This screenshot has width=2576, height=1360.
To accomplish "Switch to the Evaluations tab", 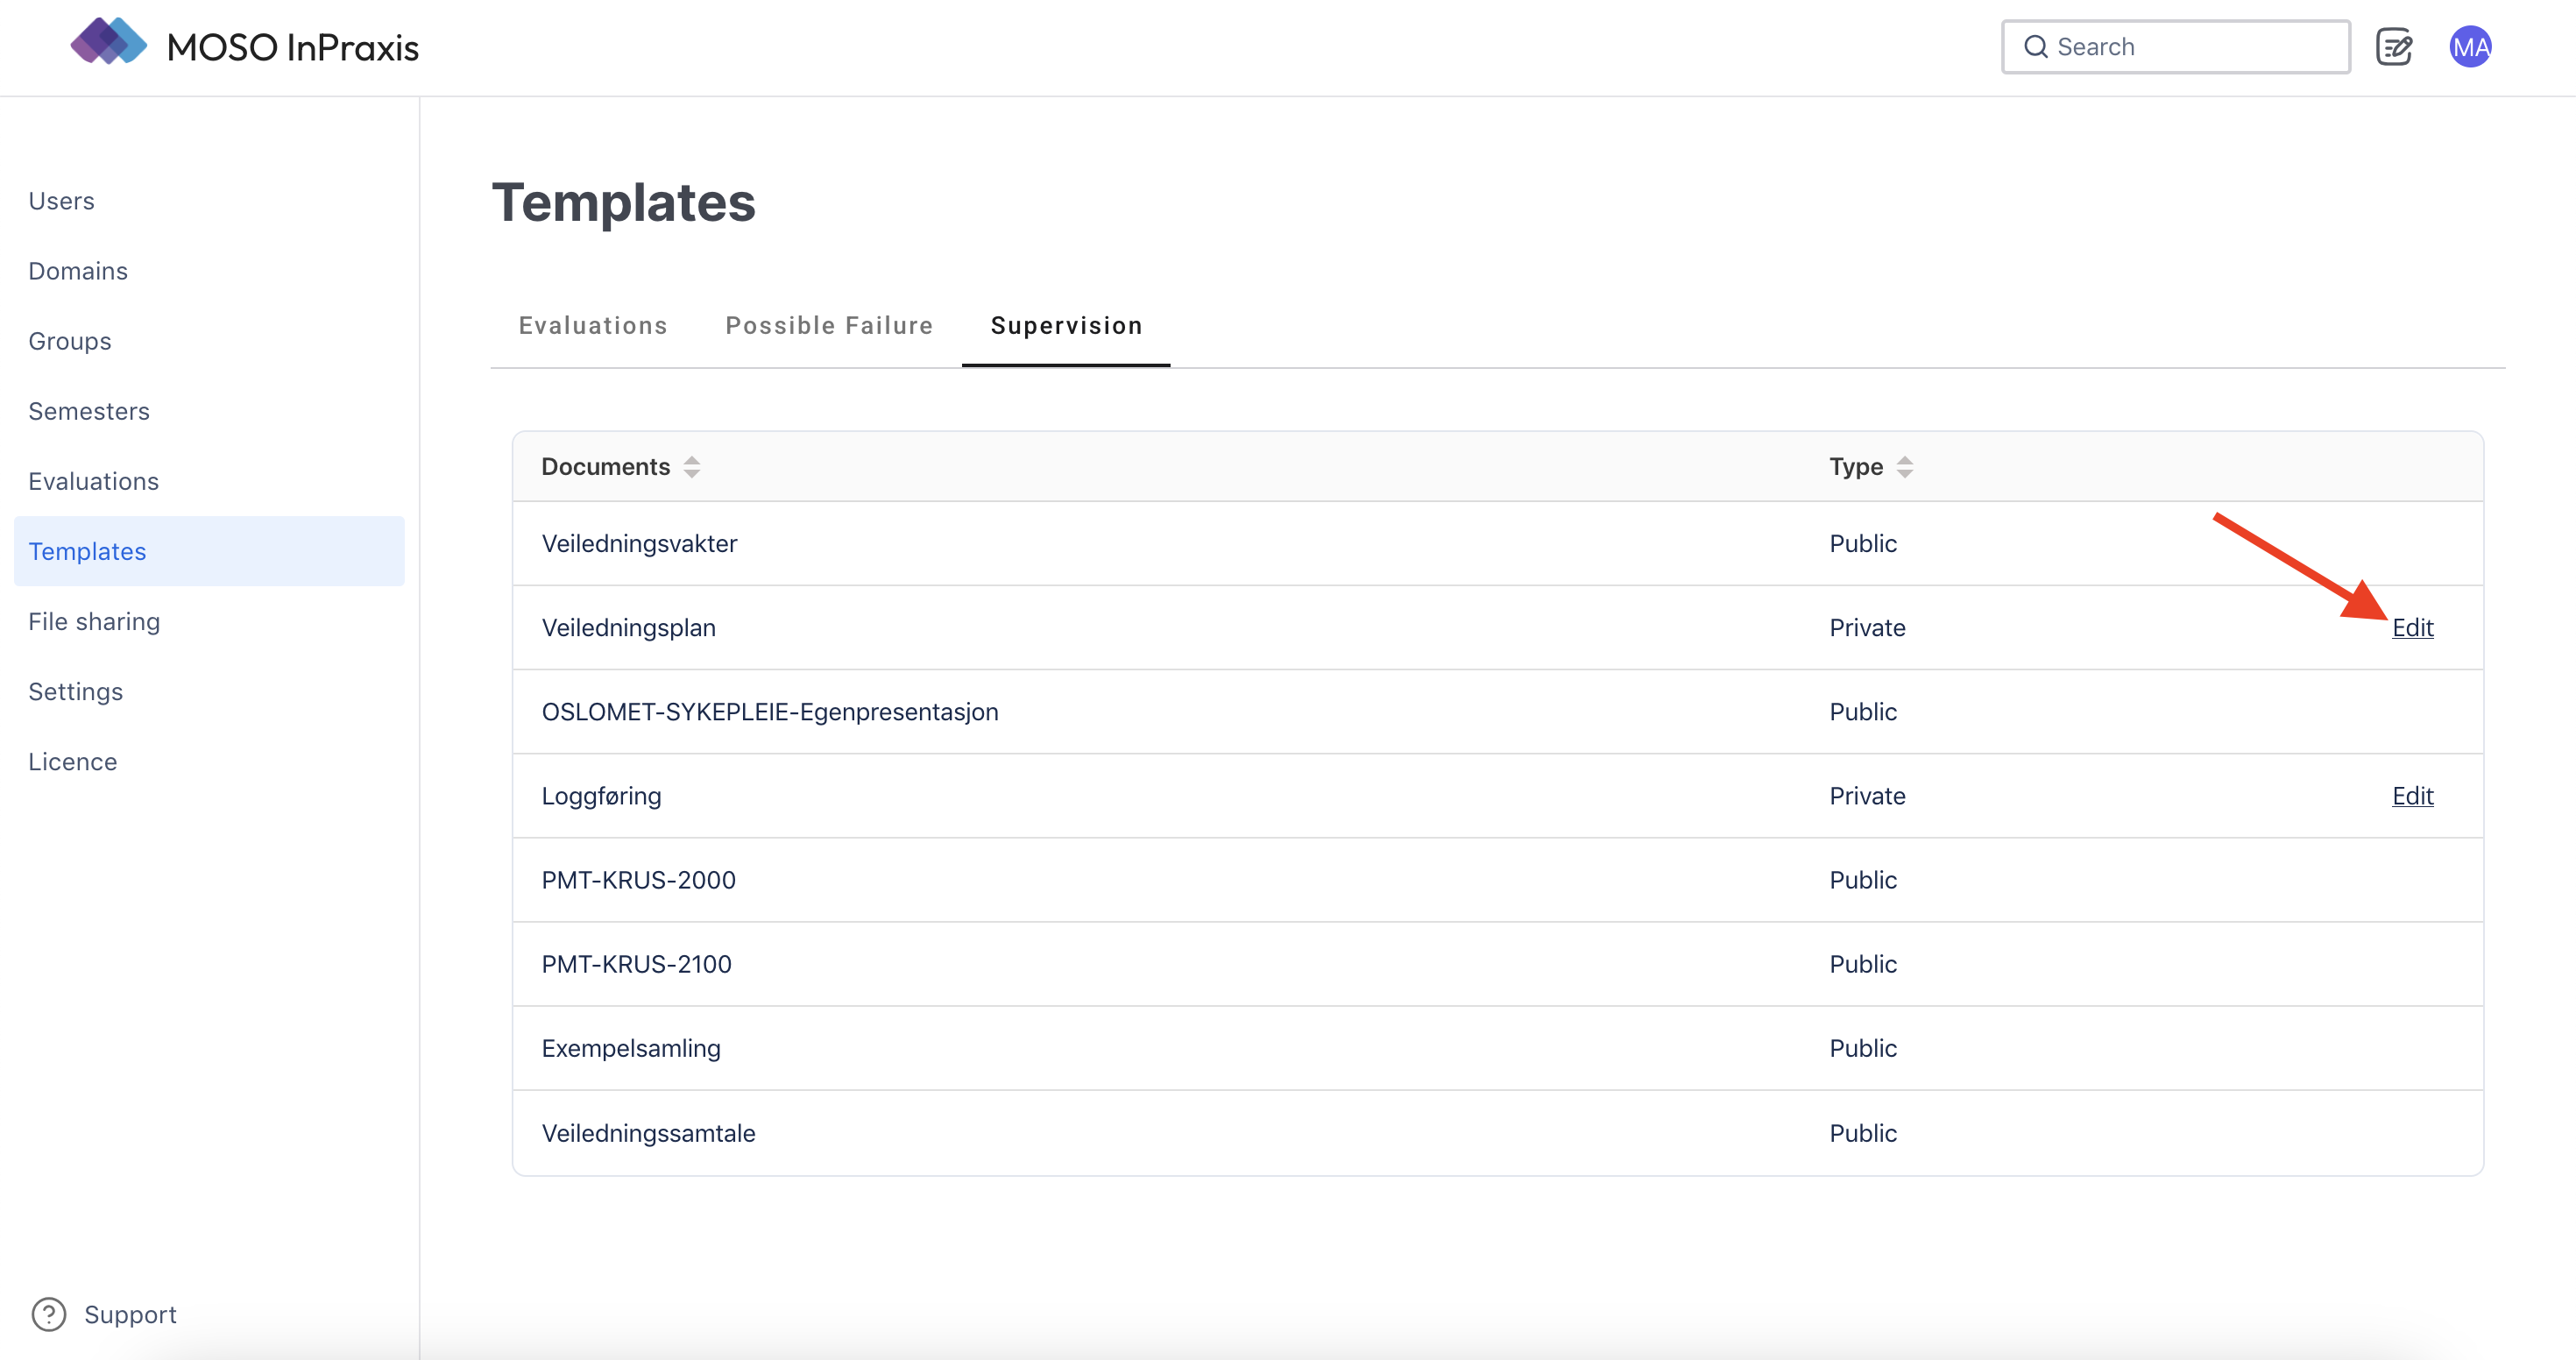I will pos(592,326).
